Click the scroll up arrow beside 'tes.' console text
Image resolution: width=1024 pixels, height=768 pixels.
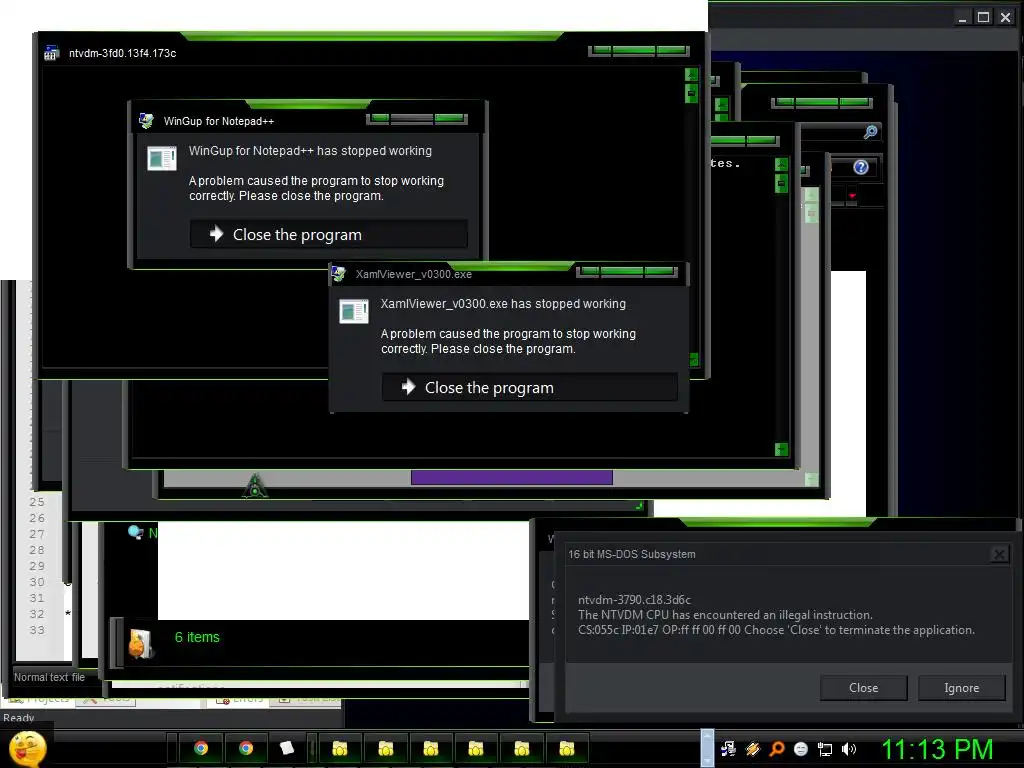point(781,165)
